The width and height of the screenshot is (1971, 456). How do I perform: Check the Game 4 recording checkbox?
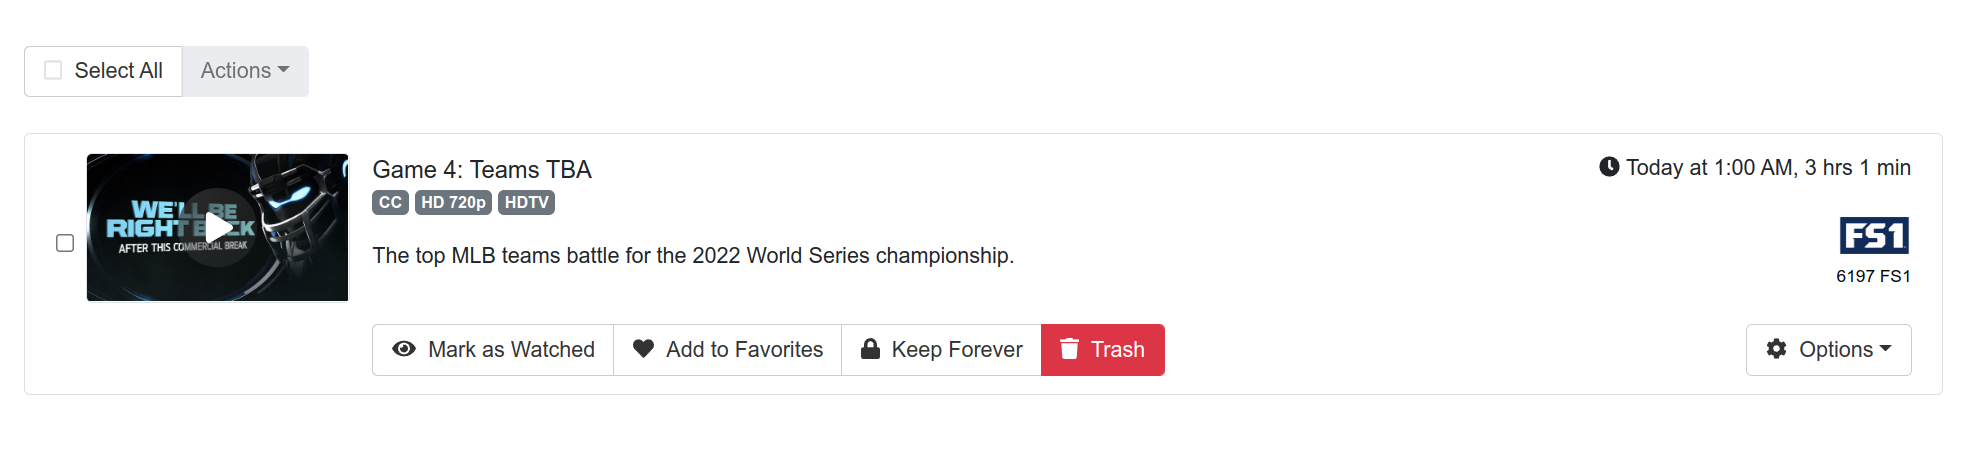pyautogui.click(x=65, y=243)
